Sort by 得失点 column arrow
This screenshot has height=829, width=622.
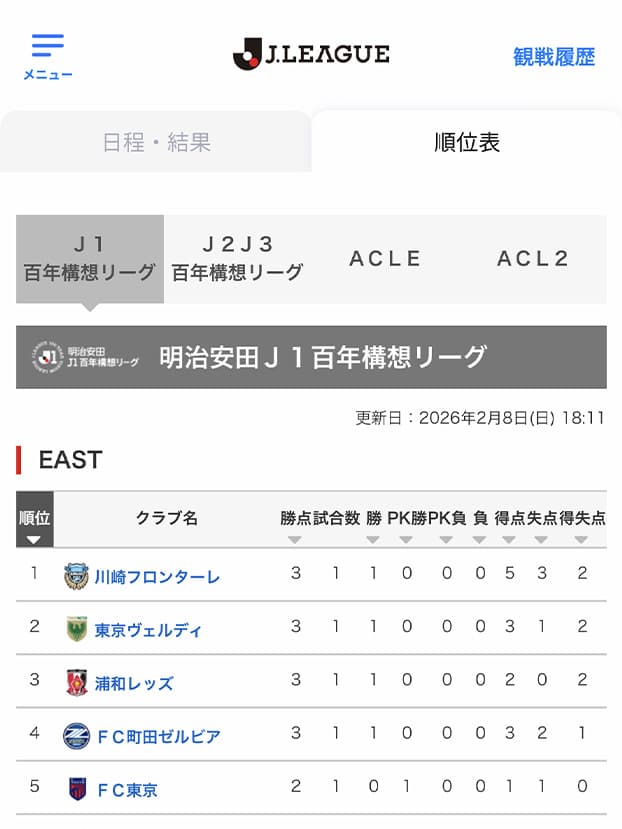(582, 540)
